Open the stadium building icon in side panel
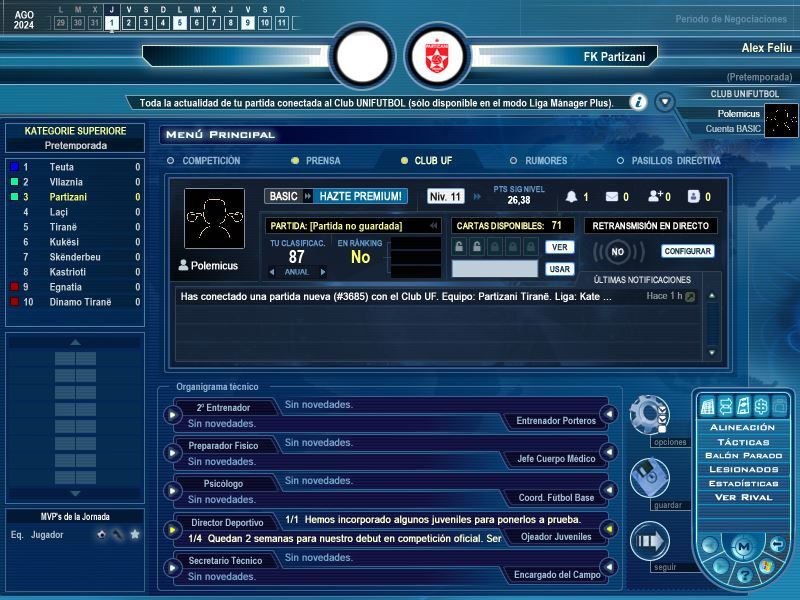Image resolution: width=800 pixels, height=600 pixels. [708, 406]
